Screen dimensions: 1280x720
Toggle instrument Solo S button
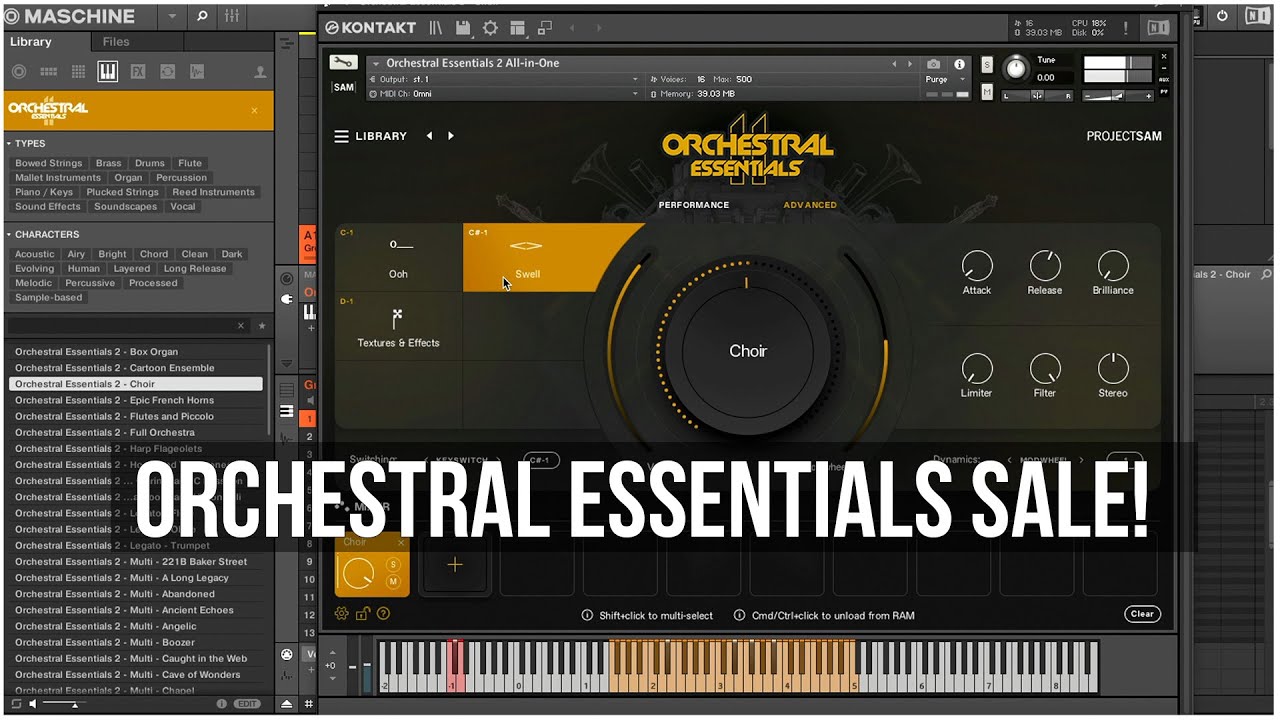pyautogui.click(x=987, y=65)
